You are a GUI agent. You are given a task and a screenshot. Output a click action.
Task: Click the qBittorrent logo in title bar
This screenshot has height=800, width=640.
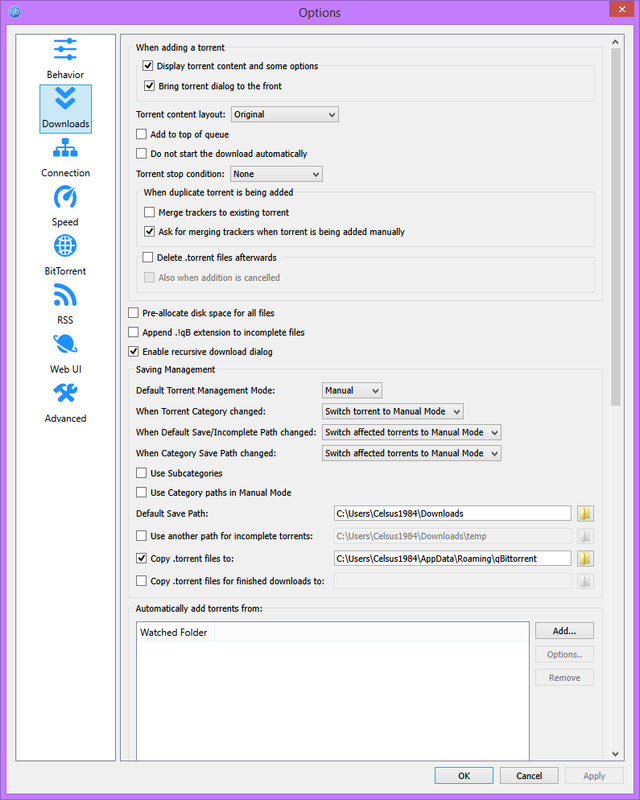[14, 12]
